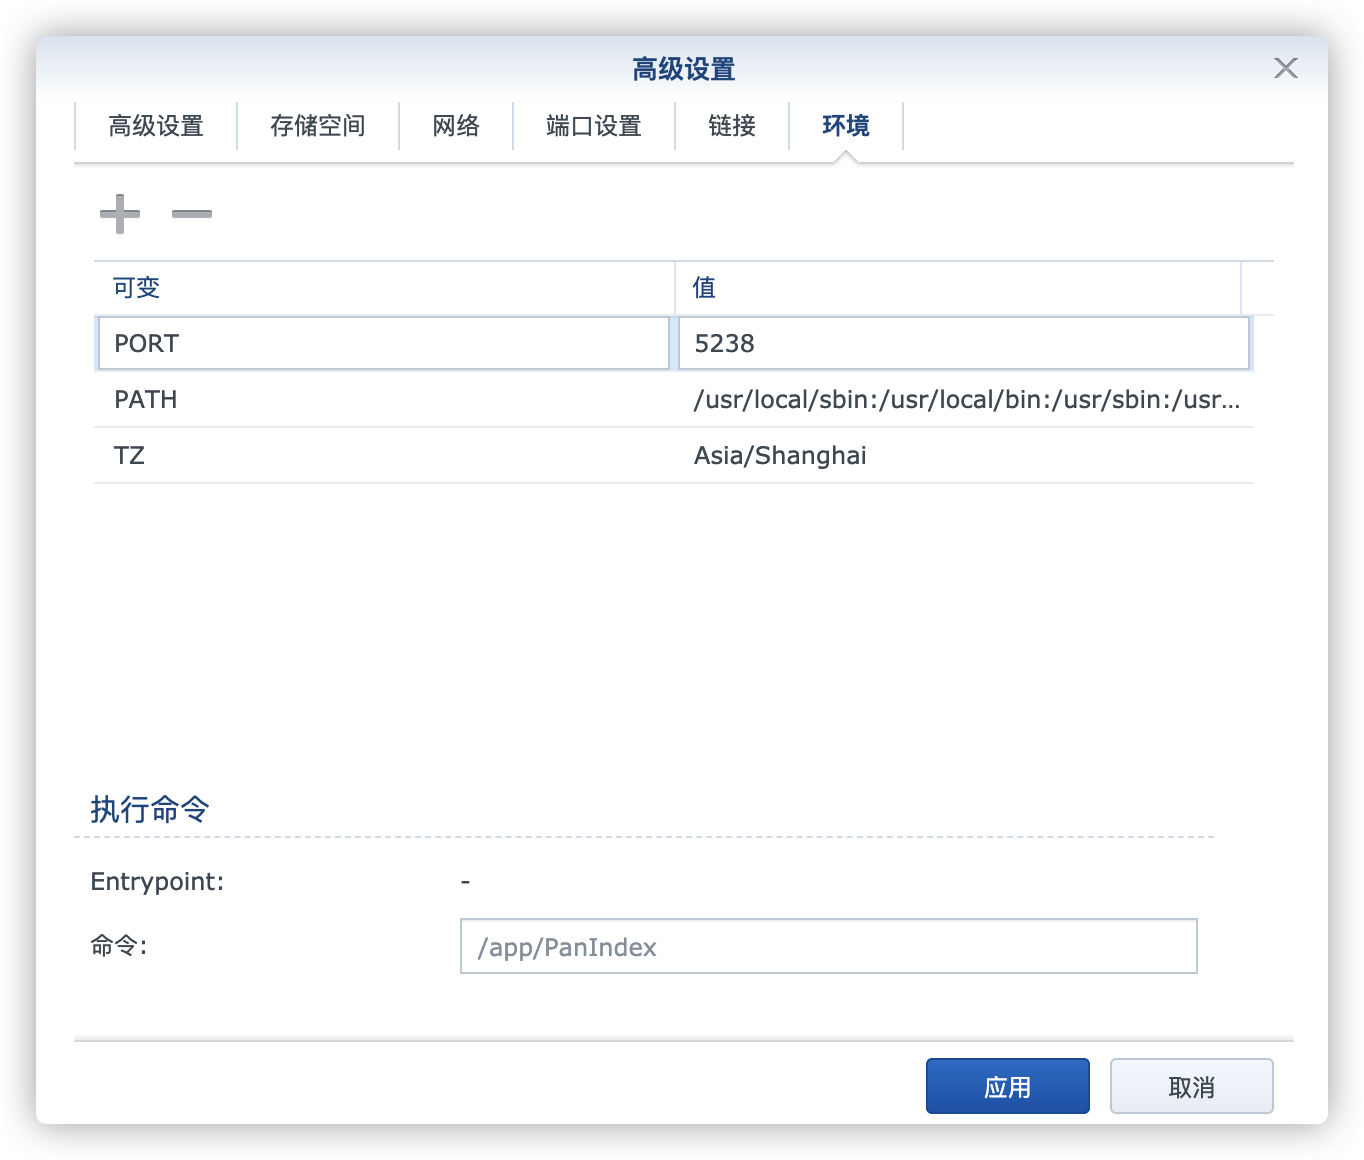
Task: Click the 值 column header
Action: [703, 287]
